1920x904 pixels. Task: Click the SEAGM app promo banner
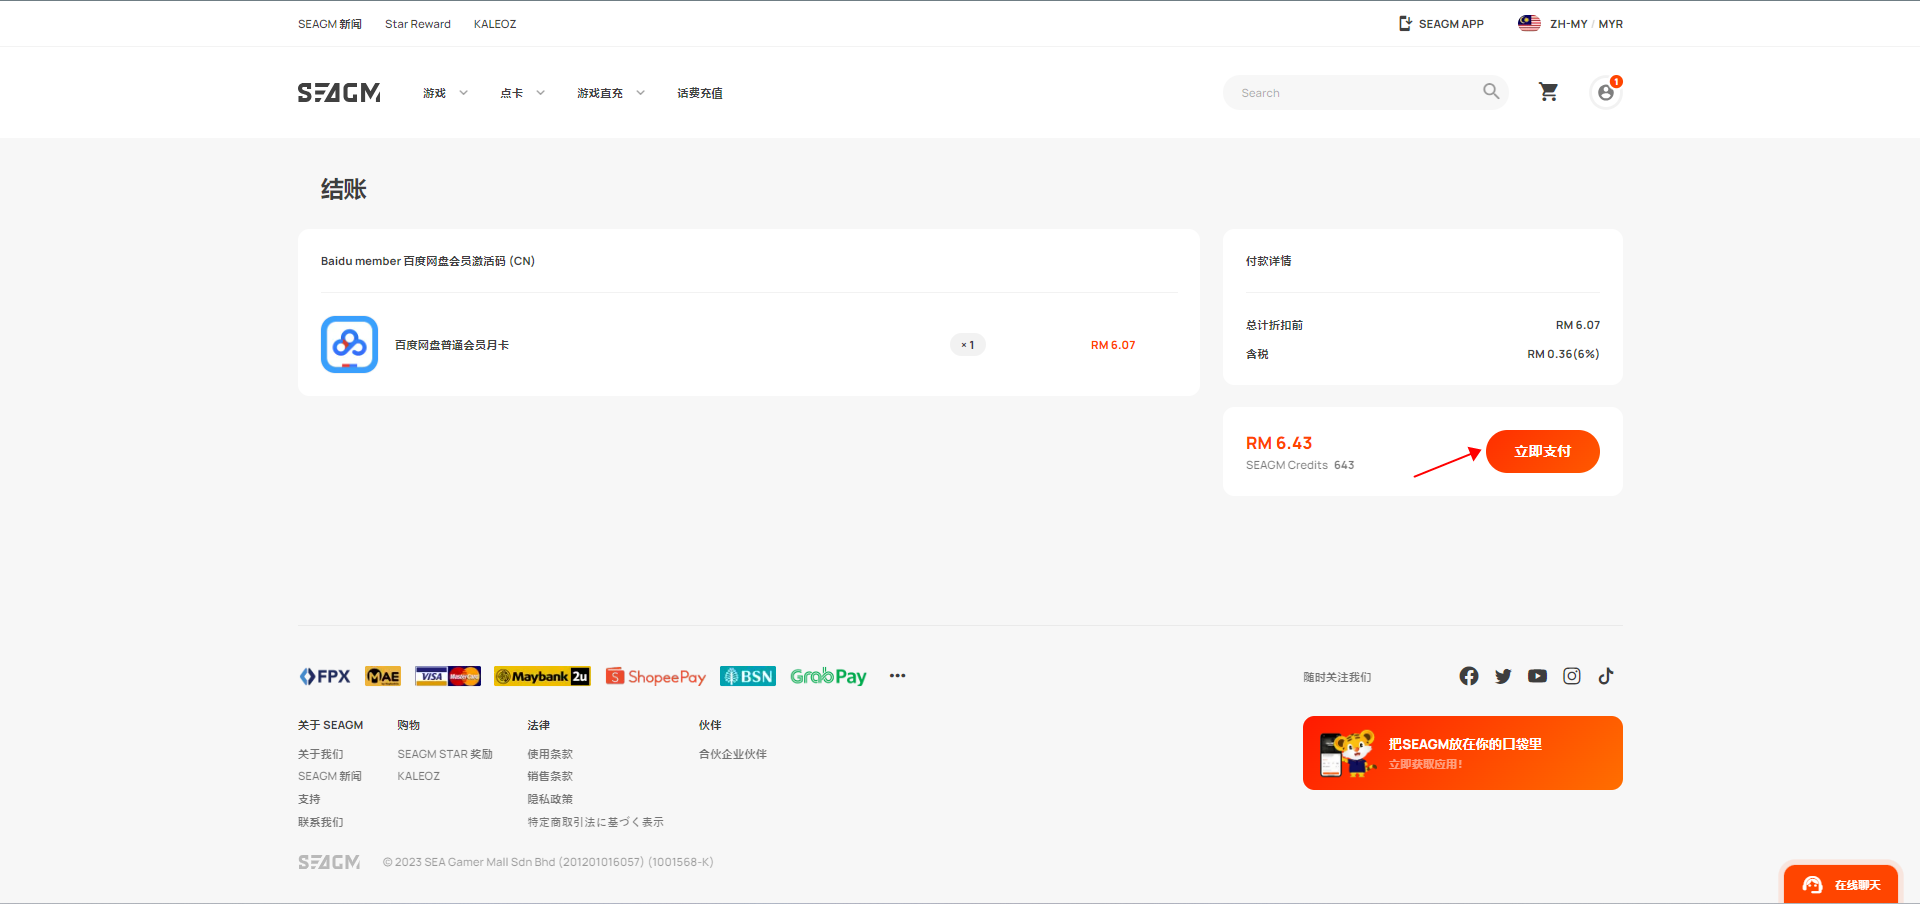pos(1462,753)
